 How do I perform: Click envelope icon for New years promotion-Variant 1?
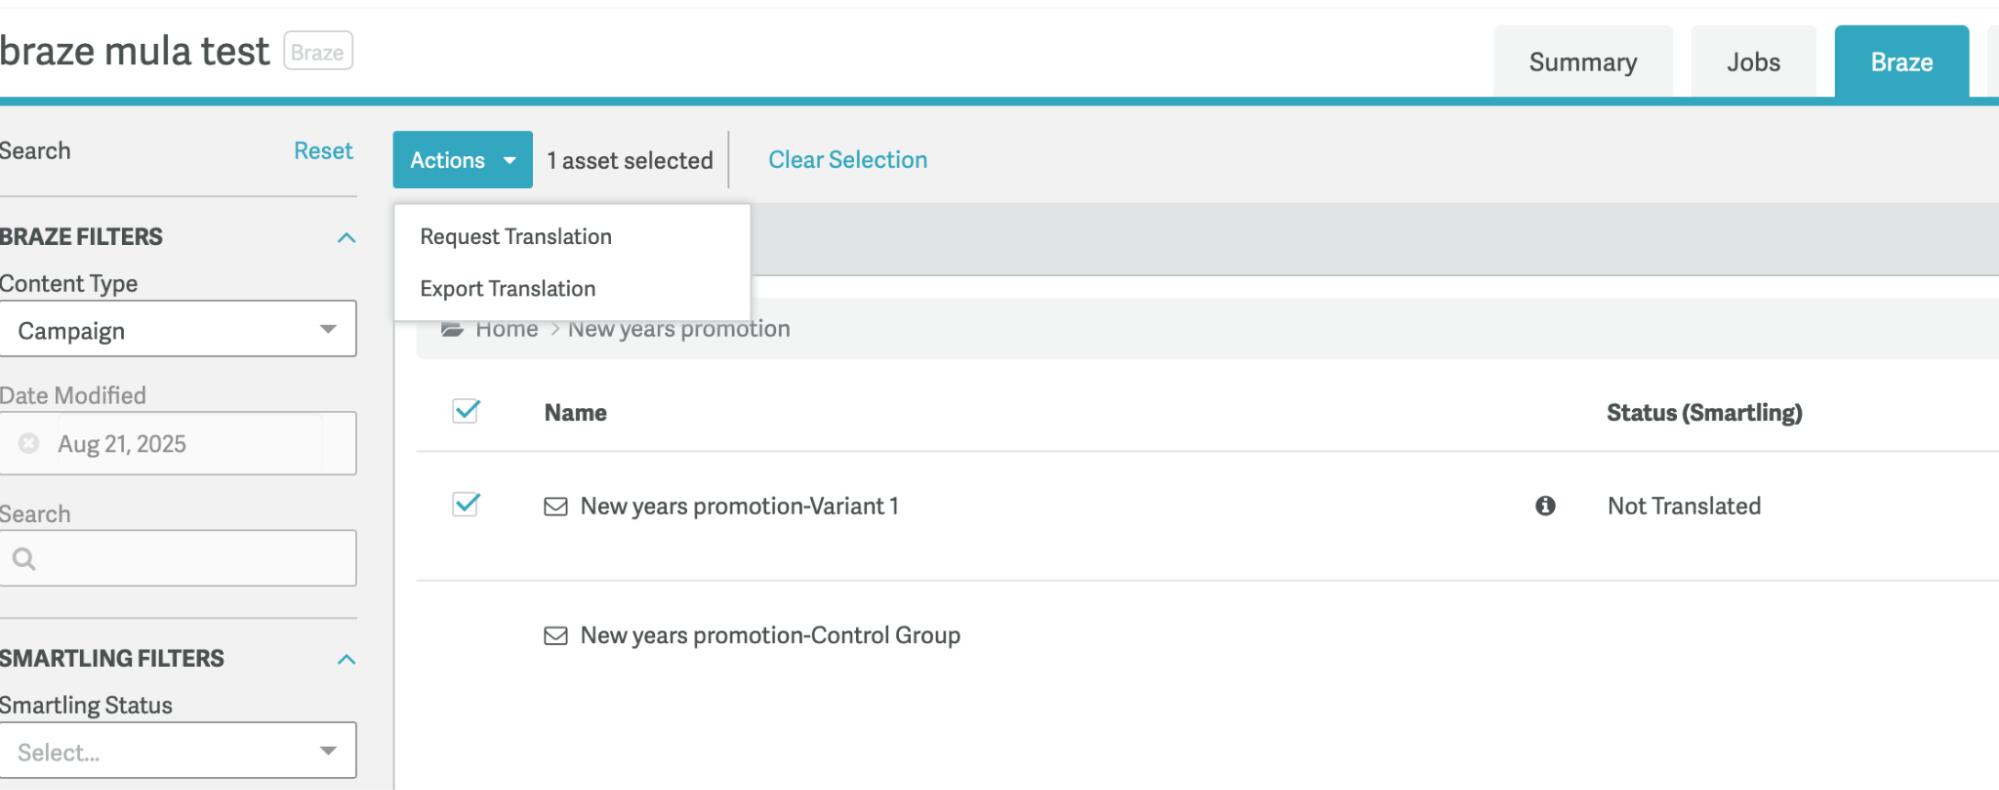coord(555,507)
